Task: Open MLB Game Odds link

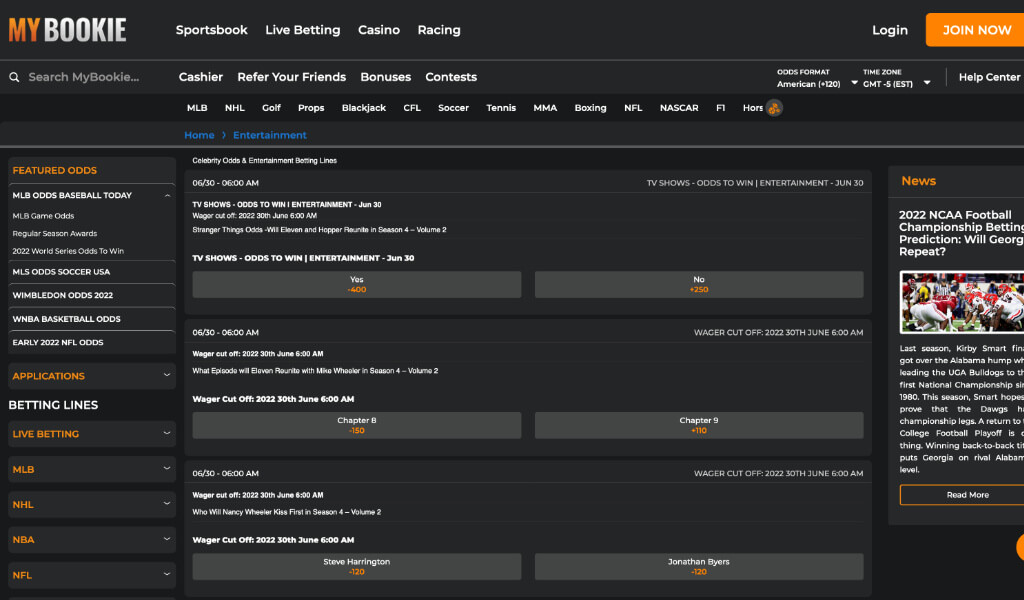Action: 43,215
